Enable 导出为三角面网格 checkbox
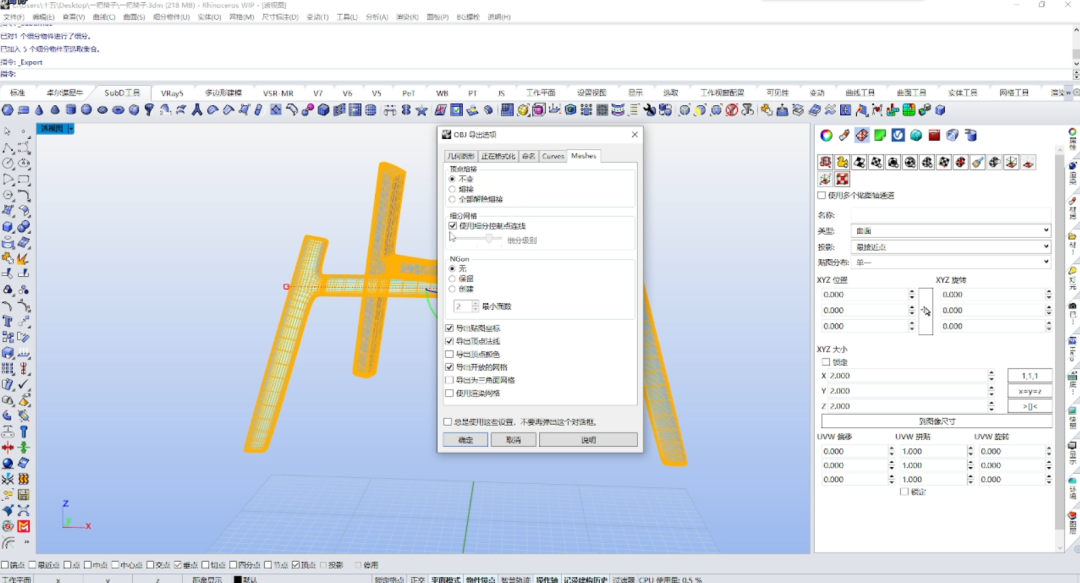Image resolution: width=1080 pixels, height=583 pixels. 450,380
